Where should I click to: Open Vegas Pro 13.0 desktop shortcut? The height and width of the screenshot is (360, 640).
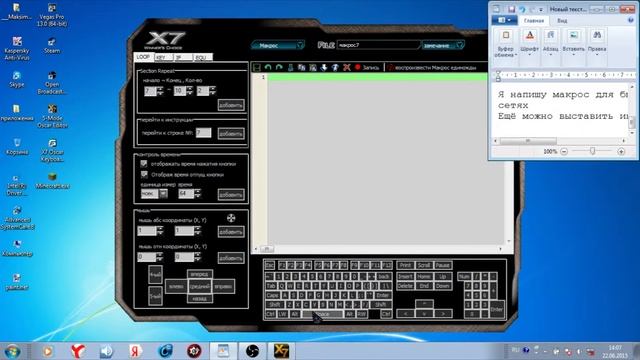point(52,15)
